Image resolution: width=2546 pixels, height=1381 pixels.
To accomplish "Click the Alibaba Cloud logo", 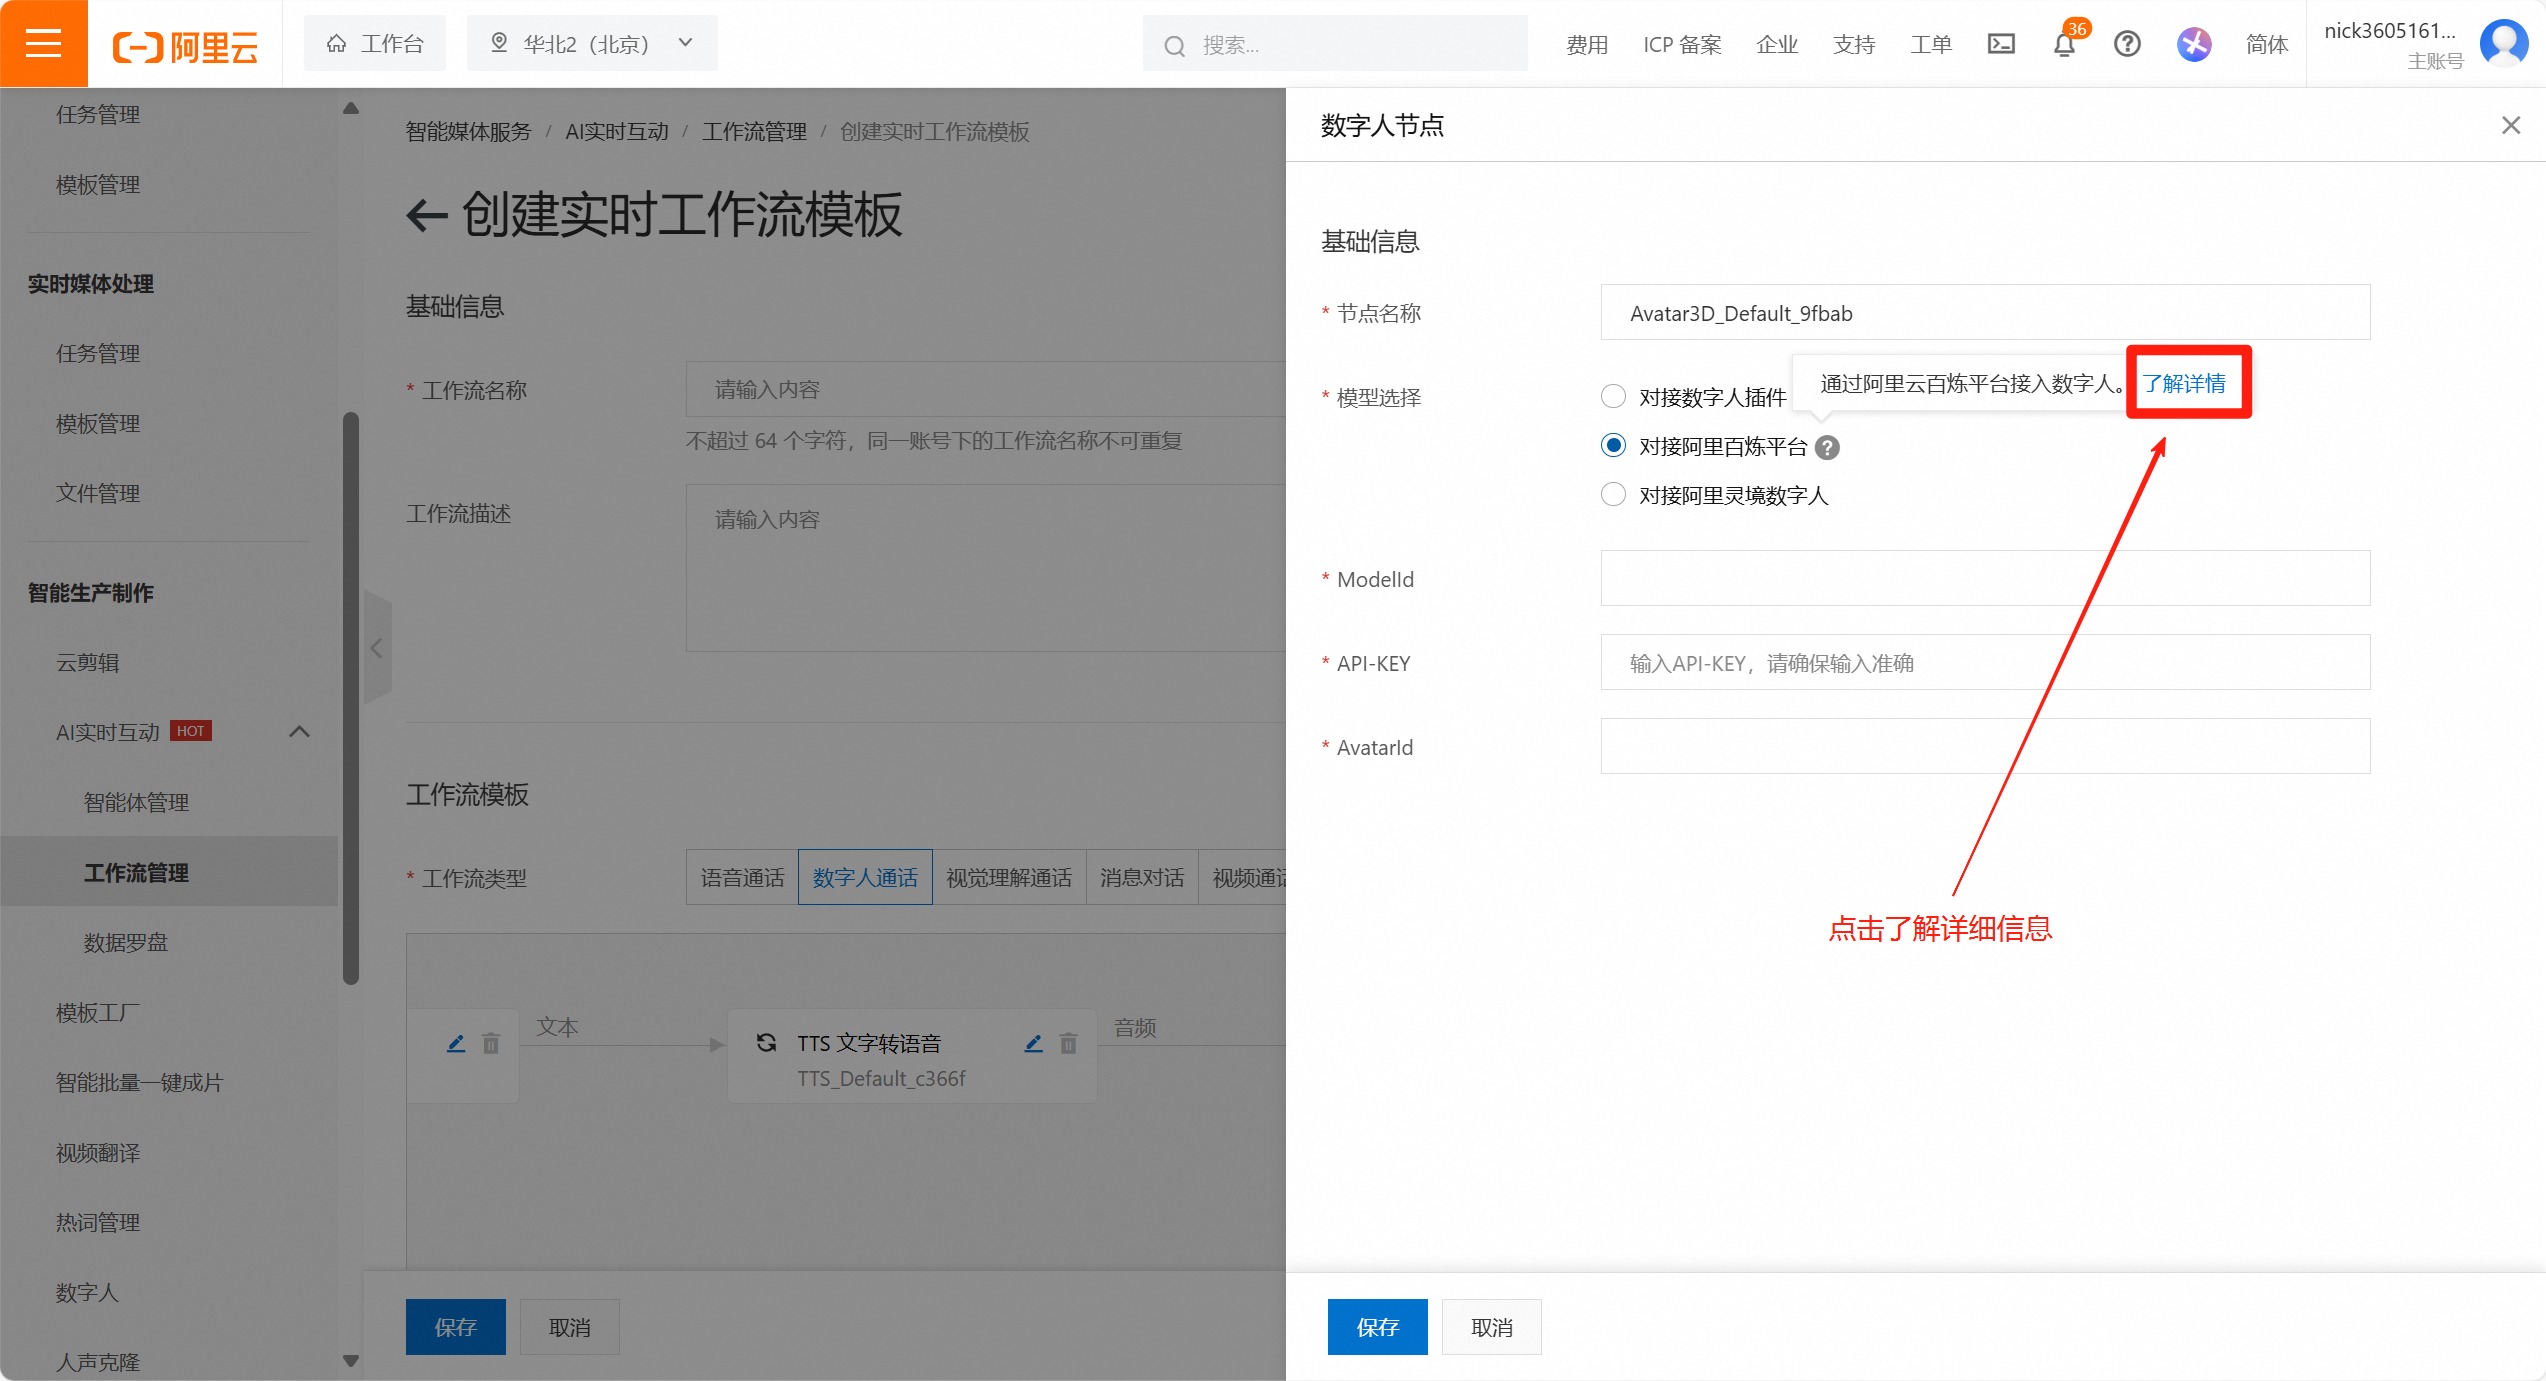I will [185, 45].
